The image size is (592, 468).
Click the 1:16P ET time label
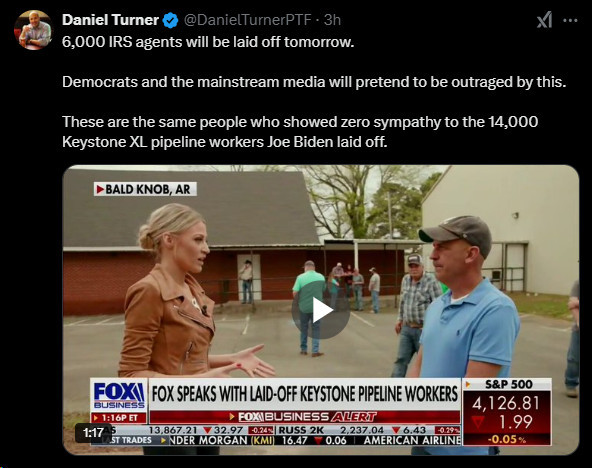click(x=119, y=418)
